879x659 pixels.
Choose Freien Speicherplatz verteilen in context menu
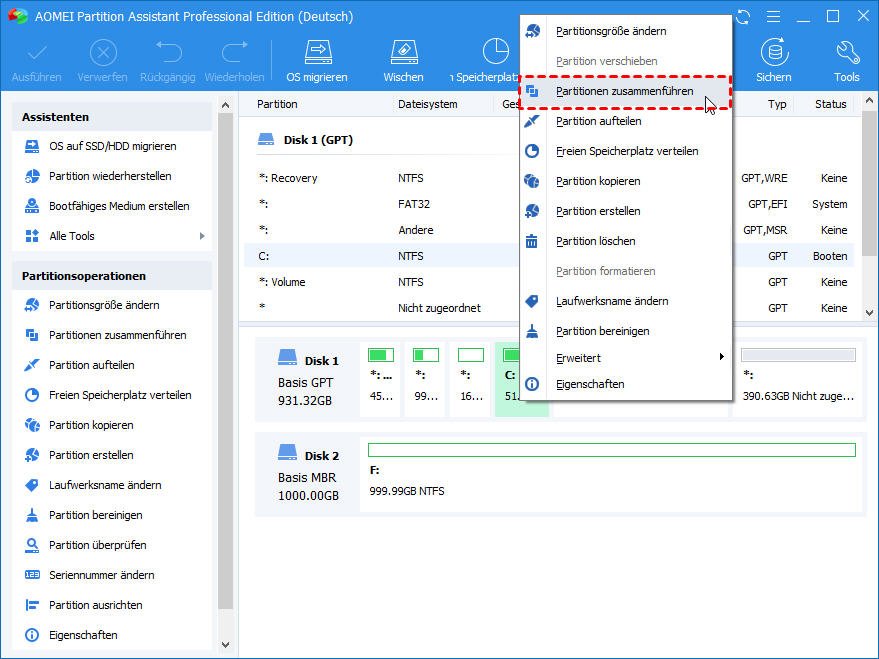(626, 151)
